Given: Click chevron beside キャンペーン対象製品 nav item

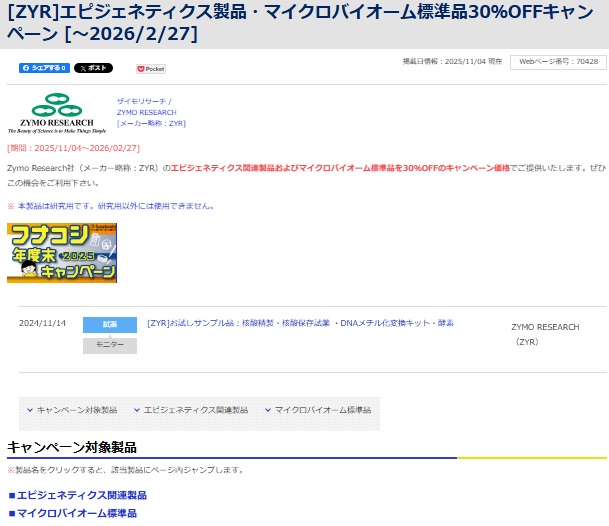Looking at the screenshot, I should pyautogui.click(x=29, y=410).
